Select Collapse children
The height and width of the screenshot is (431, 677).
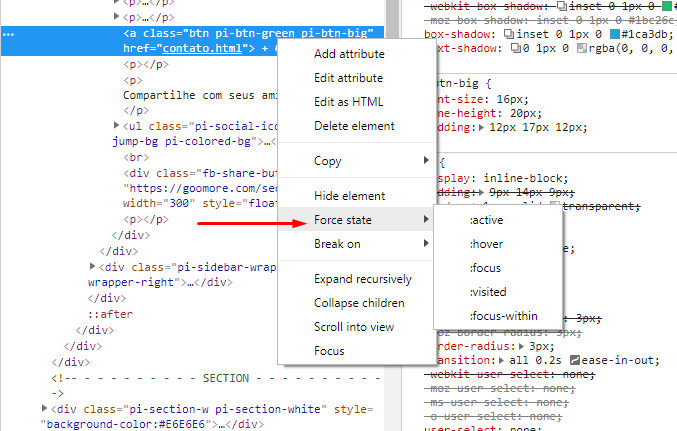point(357,303)
